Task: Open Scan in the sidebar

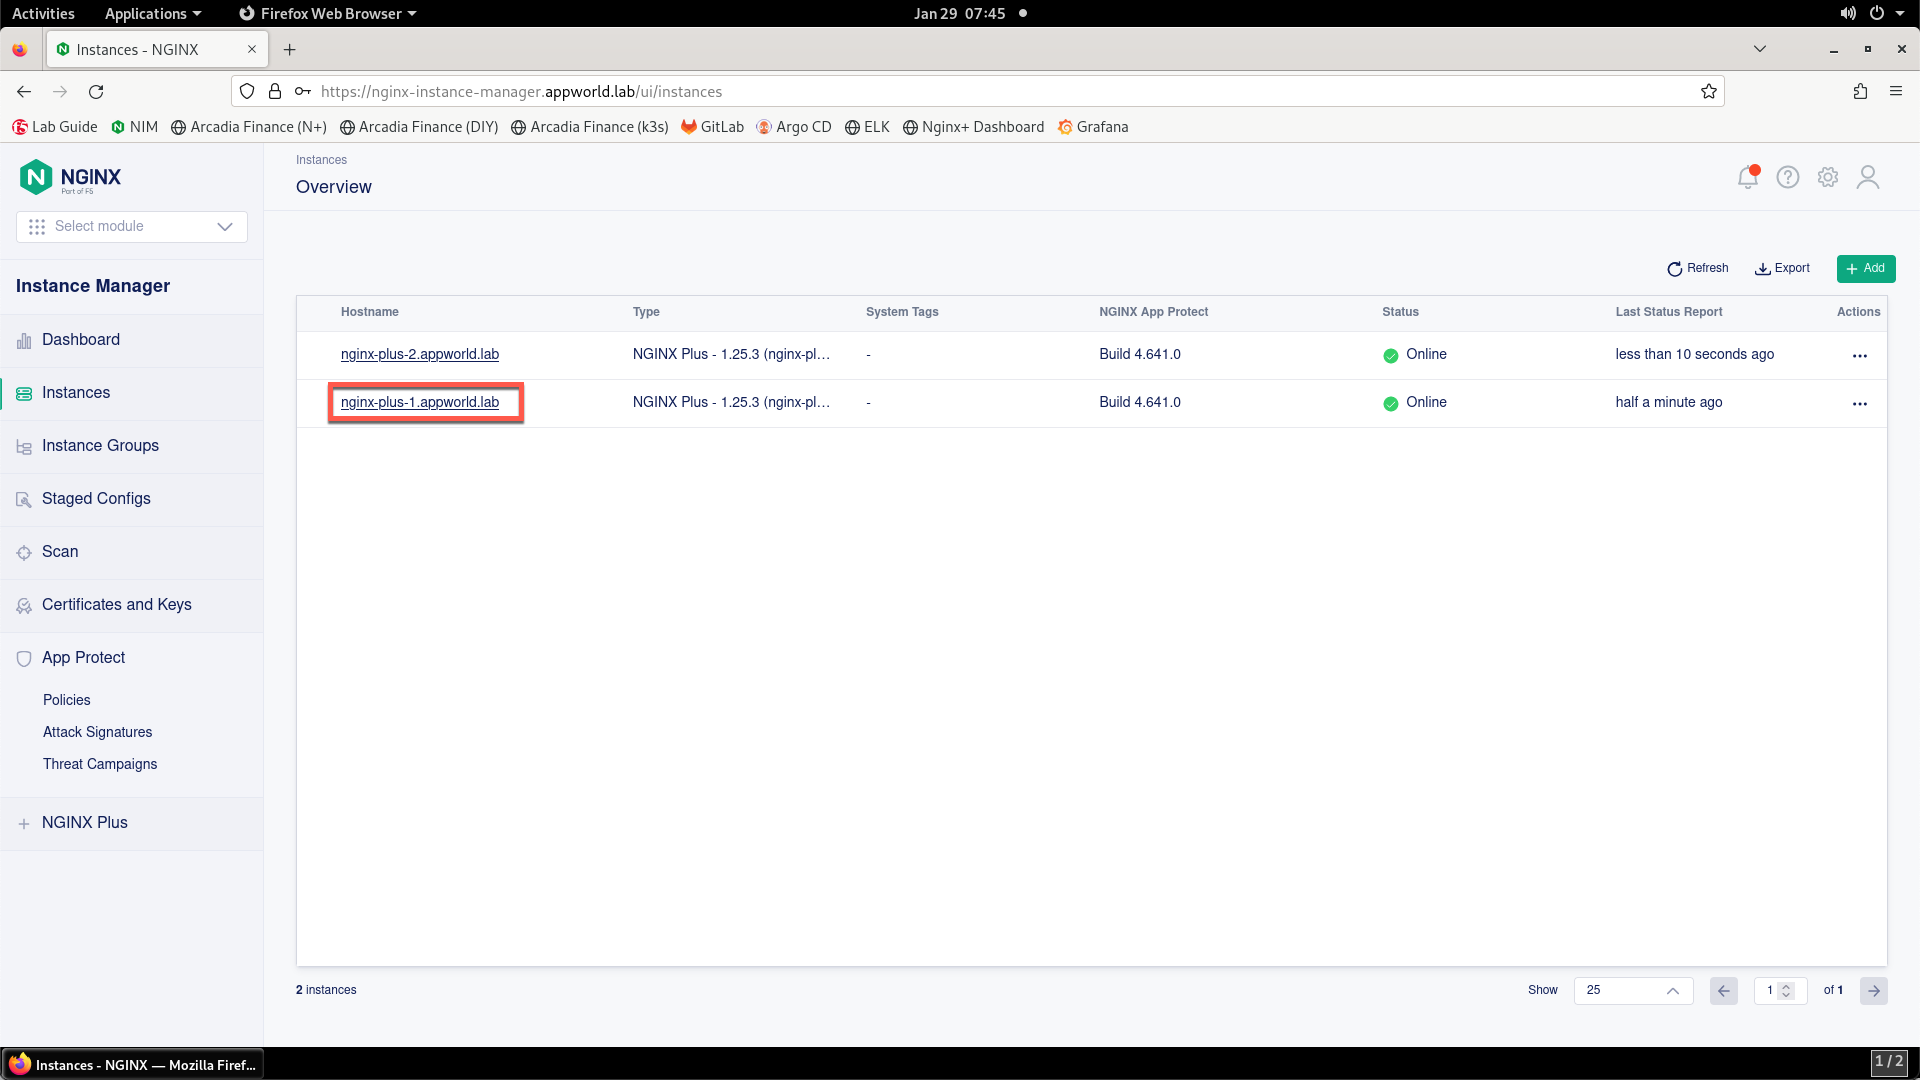Action: 132,552
